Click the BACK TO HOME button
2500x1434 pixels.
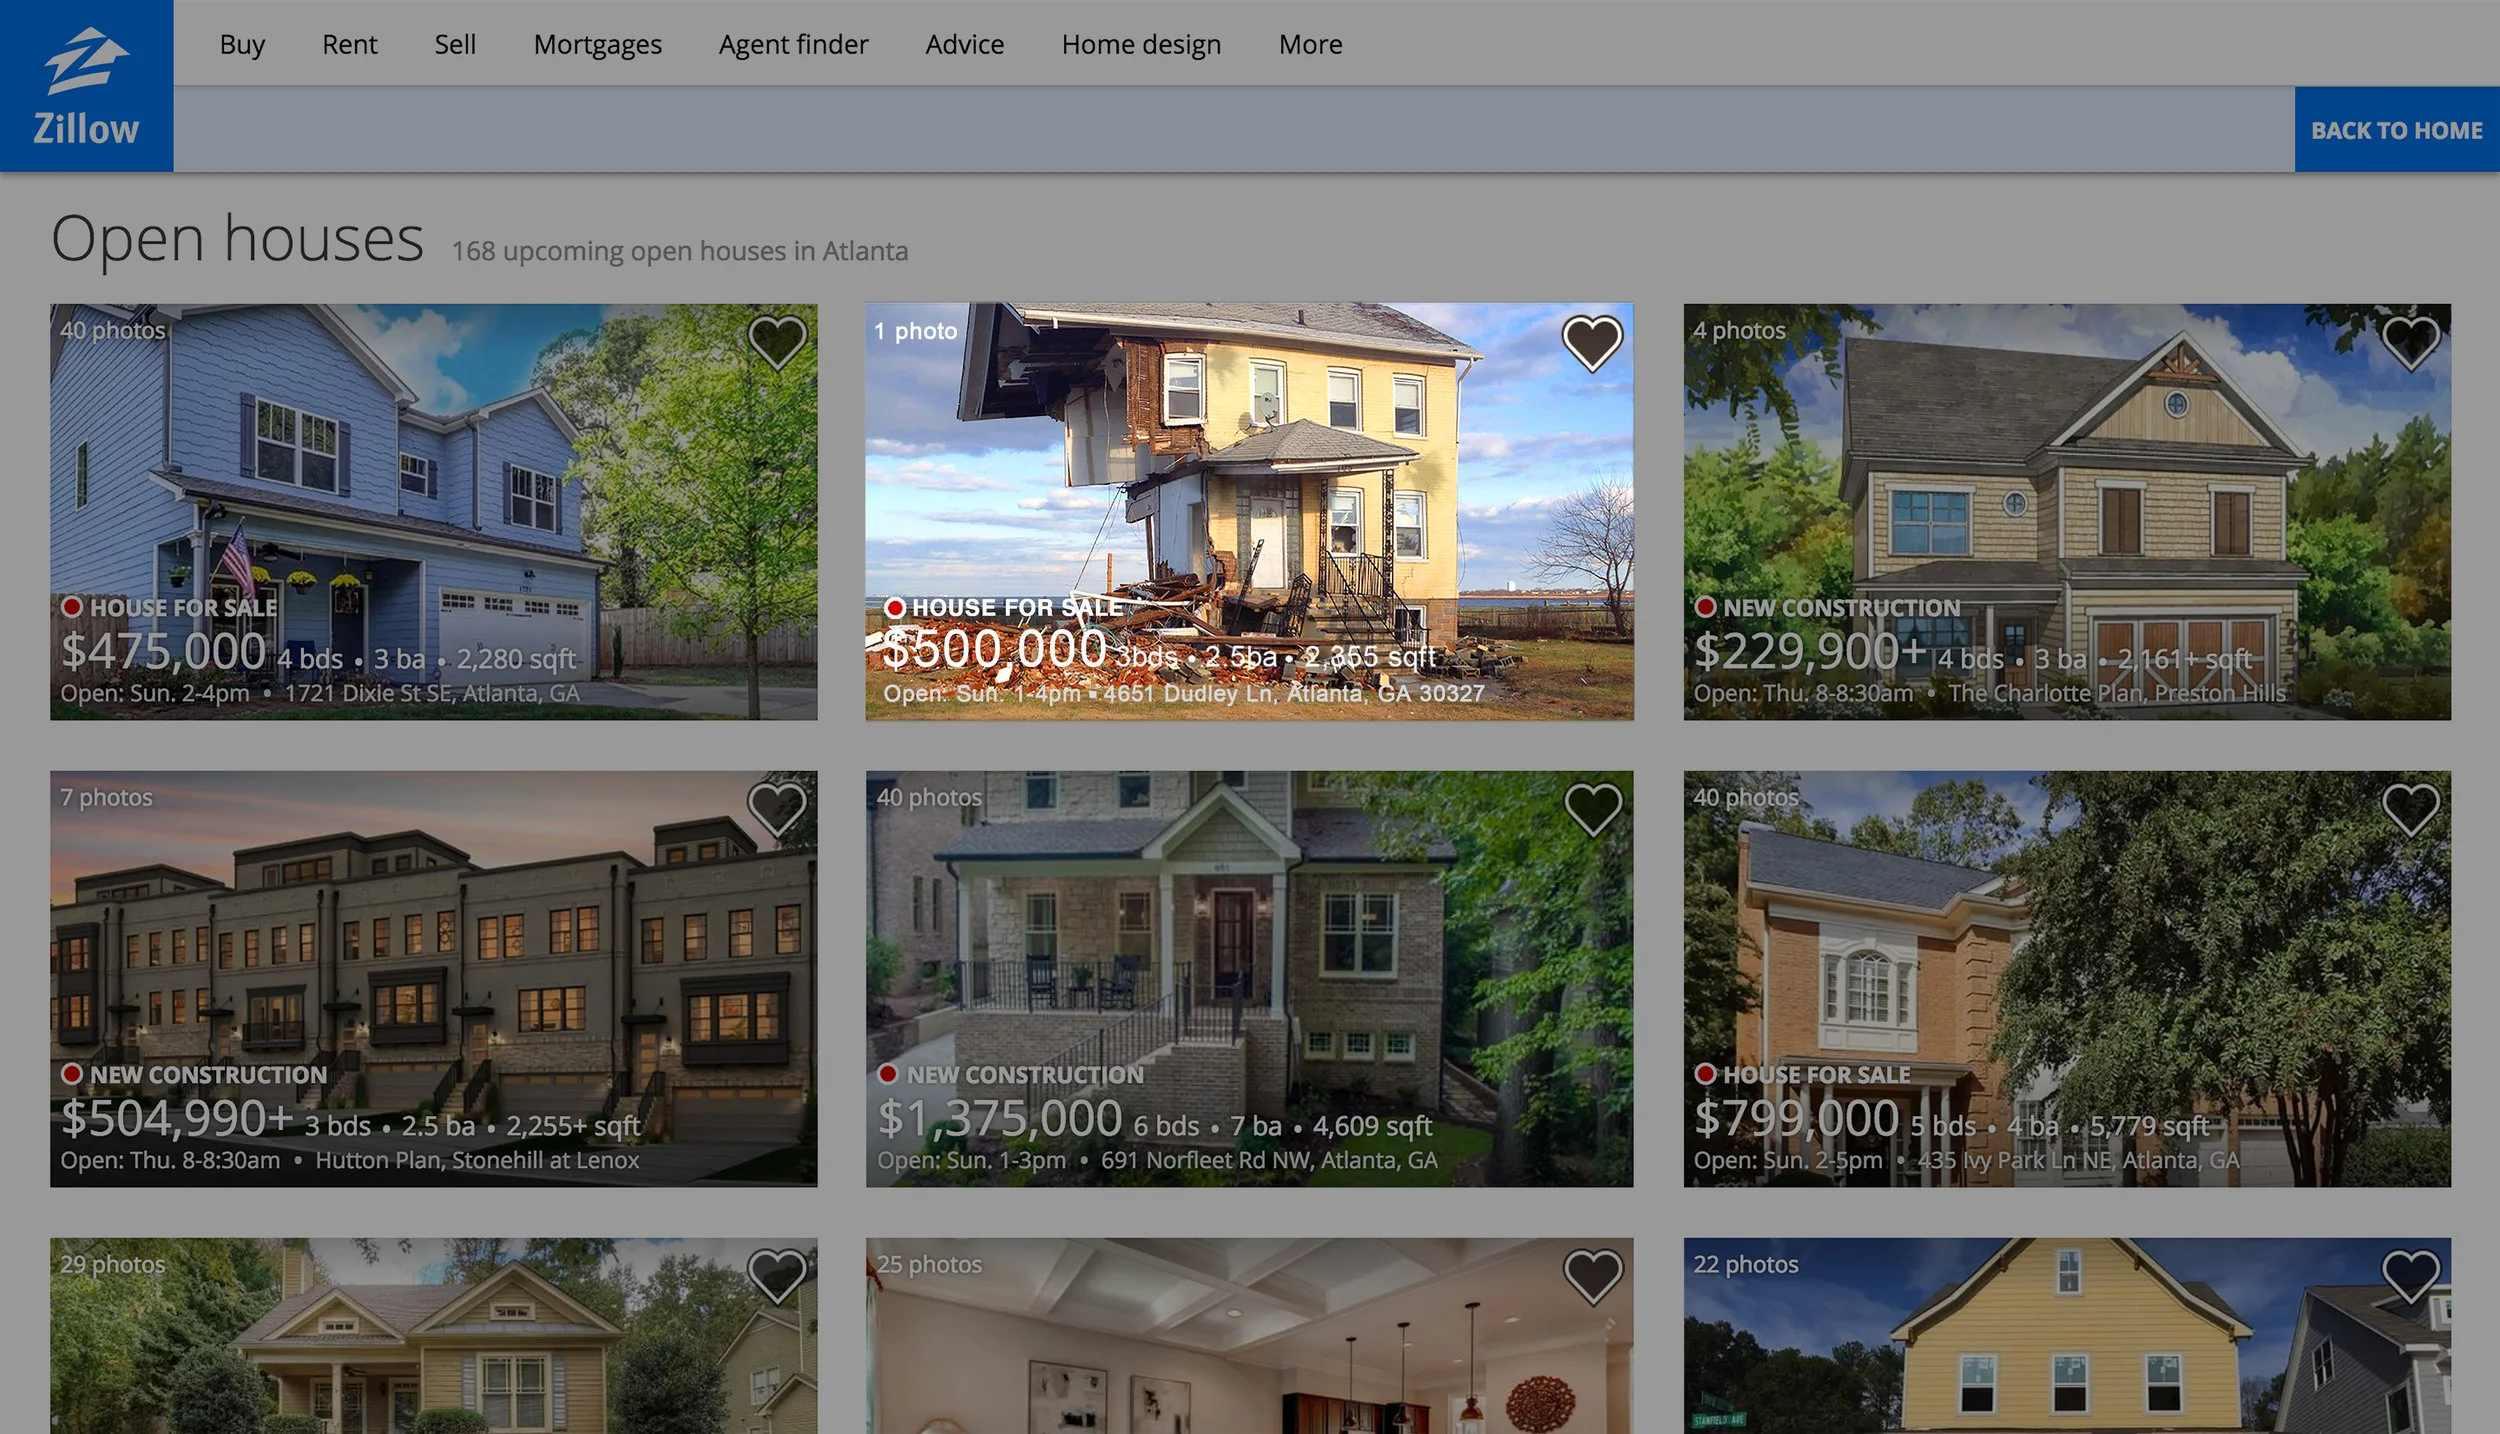point(2397,130)
